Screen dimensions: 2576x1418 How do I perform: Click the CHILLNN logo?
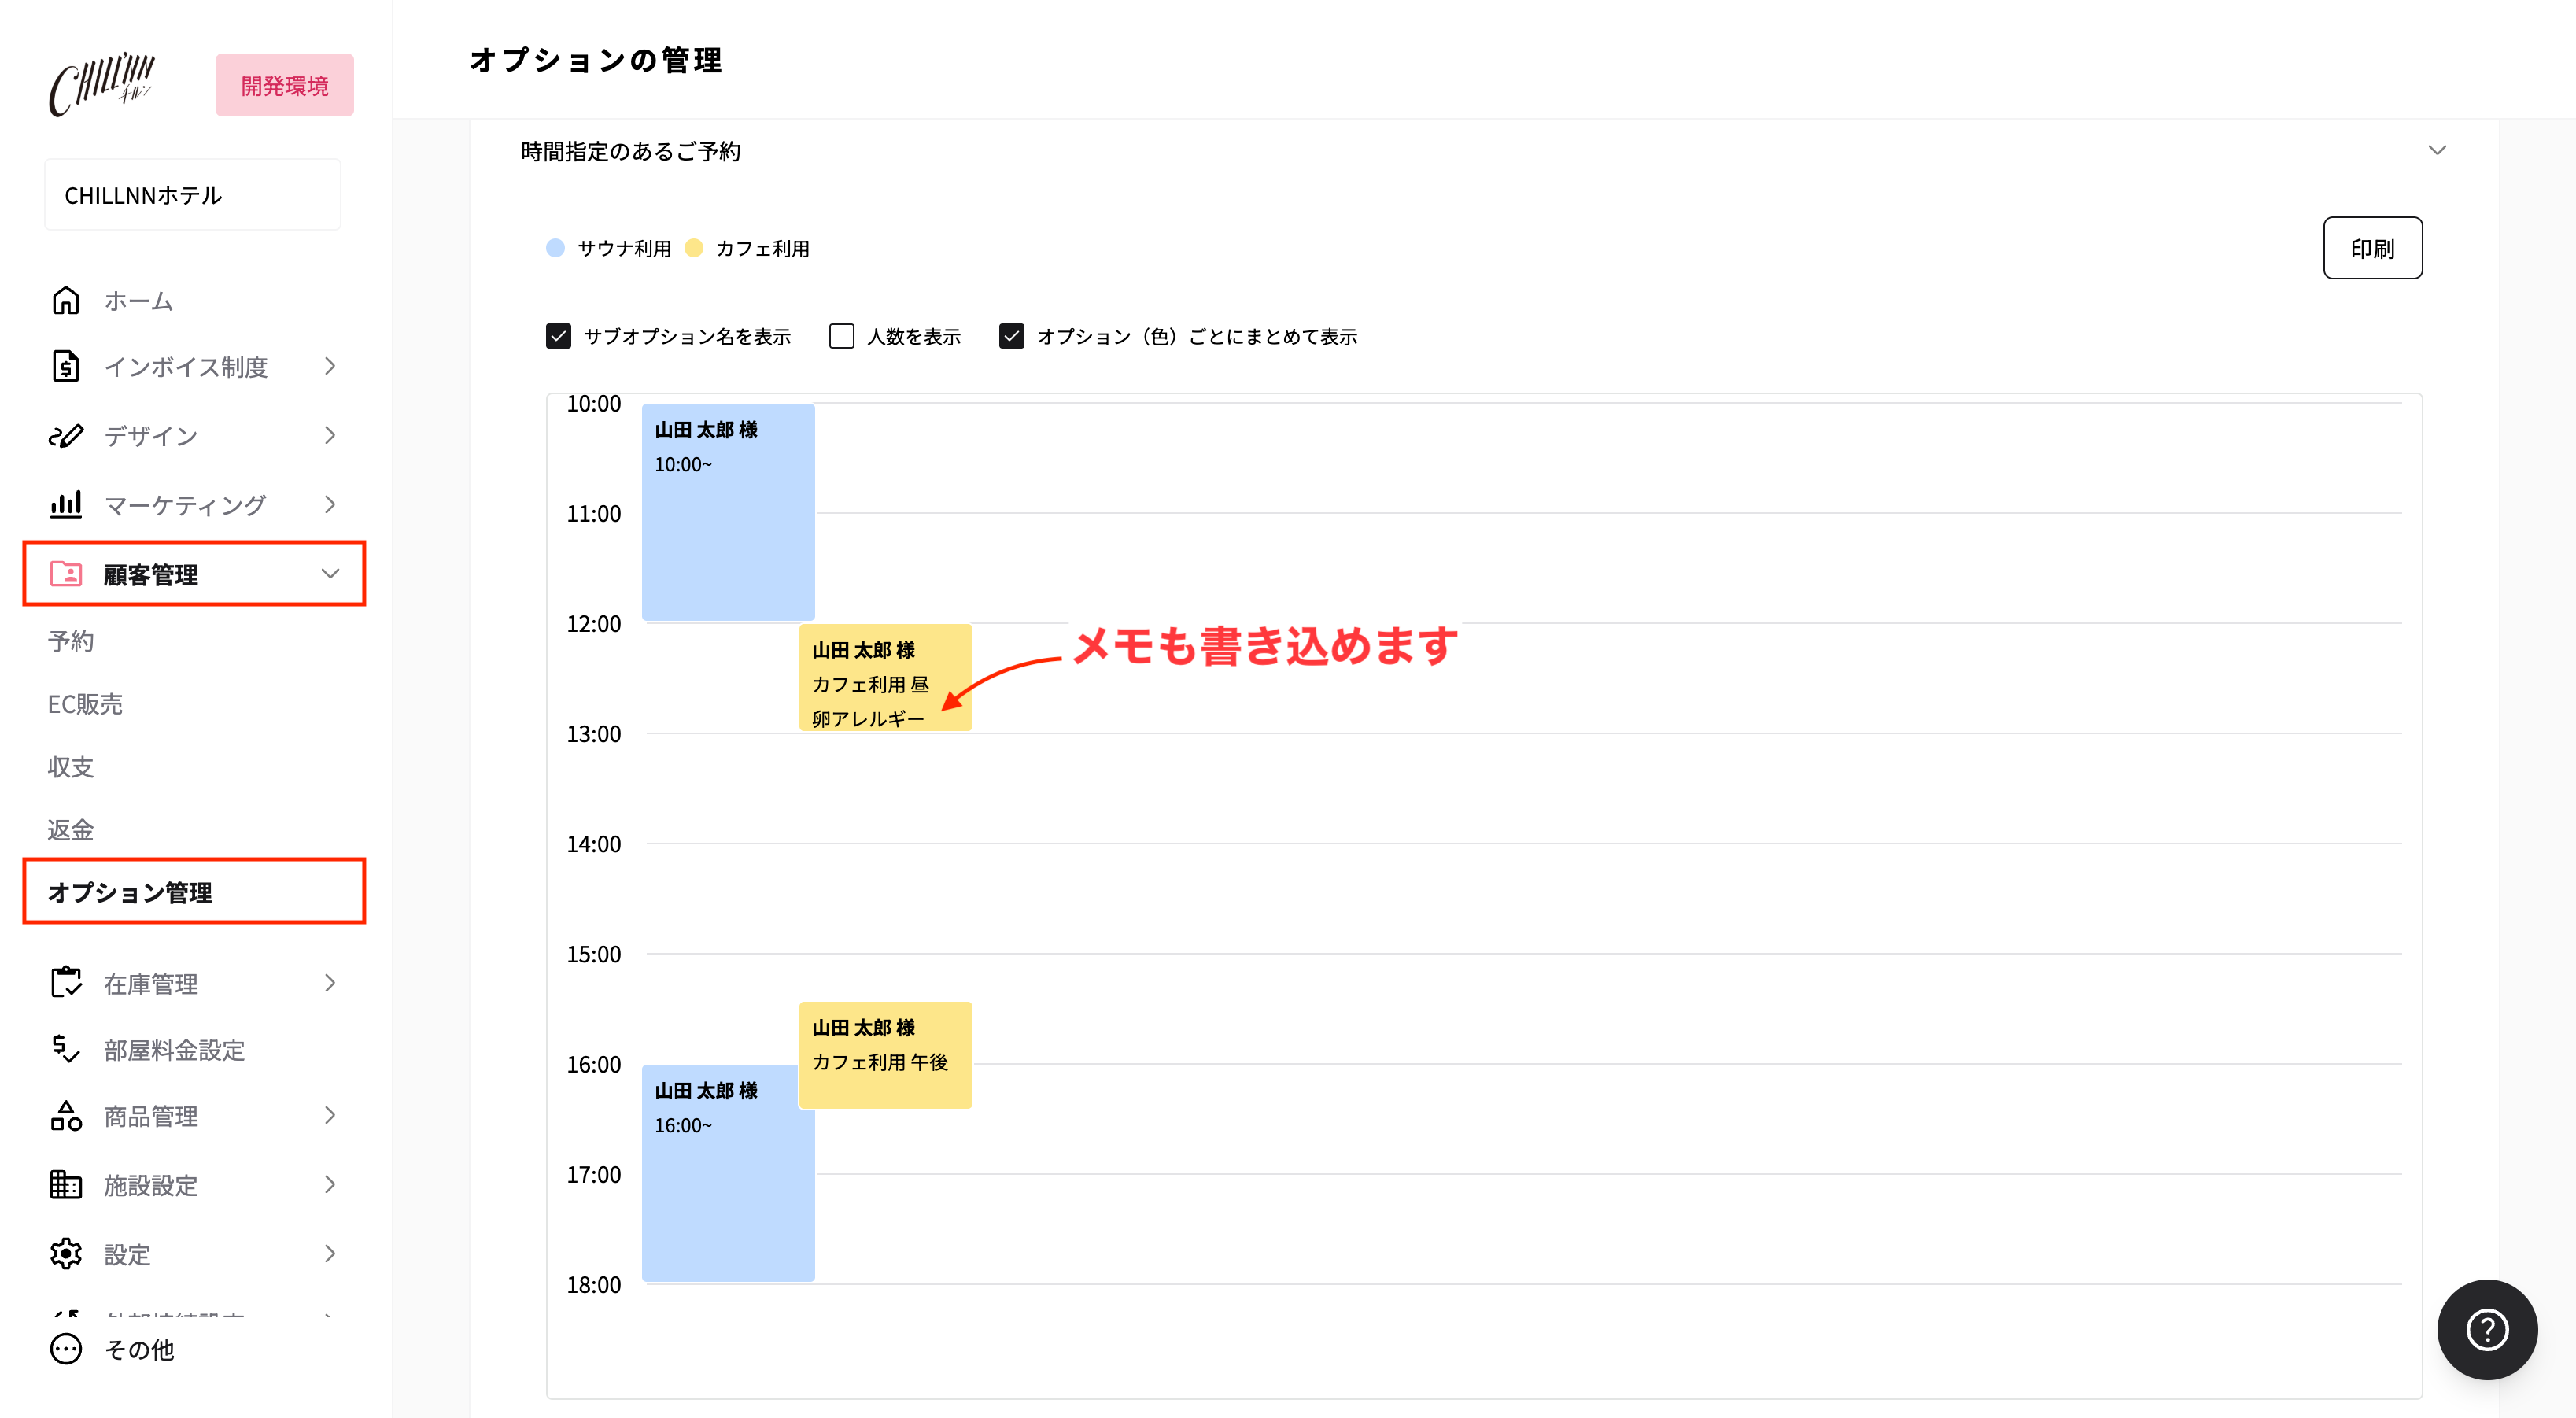[102, 84]
